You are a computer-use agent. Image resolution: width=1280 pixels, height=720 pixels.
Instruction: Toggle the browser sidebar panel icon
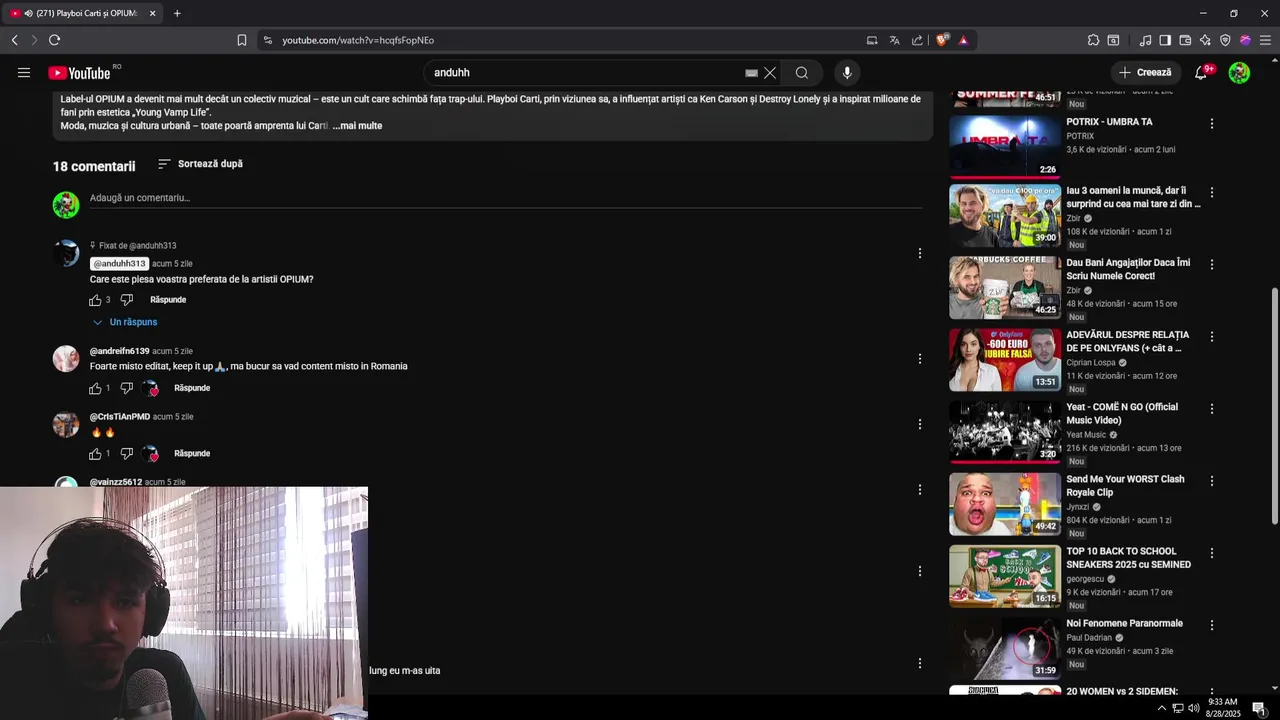(1165, 40)
